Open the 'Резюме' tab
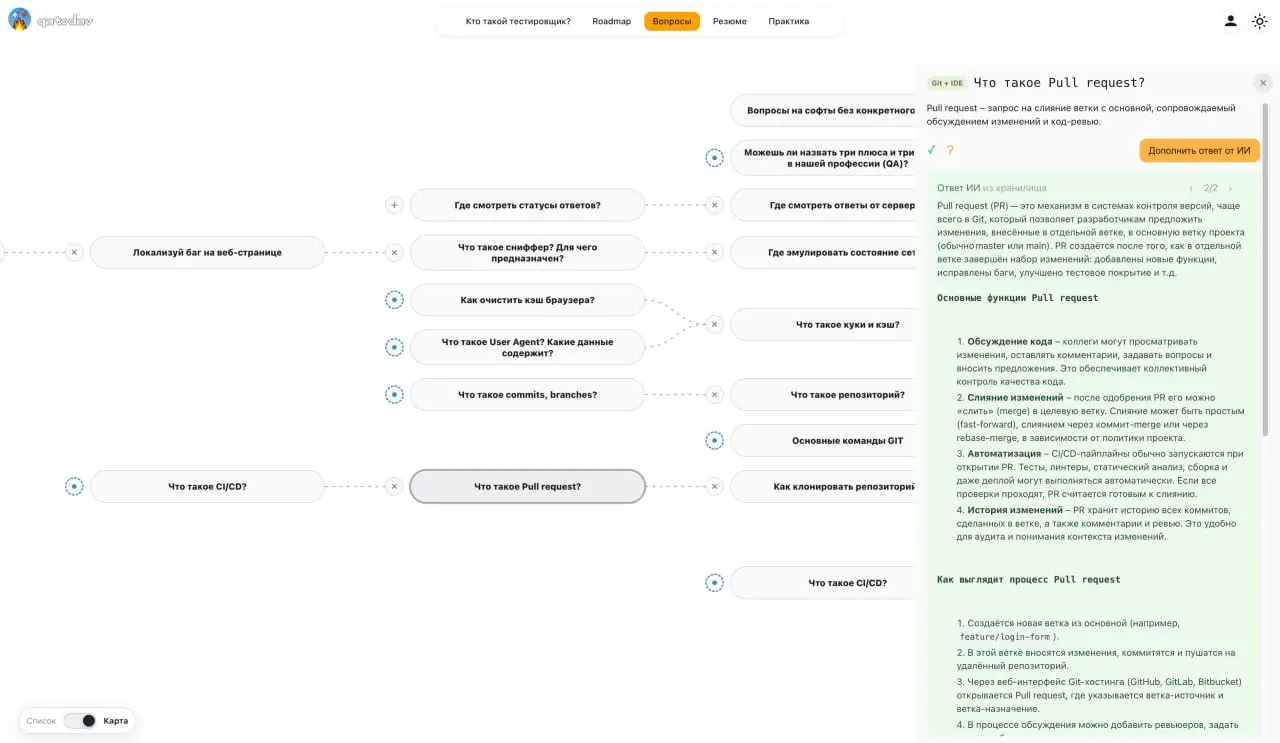The height and width of the screenshot is (743, 1280). [730, 21]
